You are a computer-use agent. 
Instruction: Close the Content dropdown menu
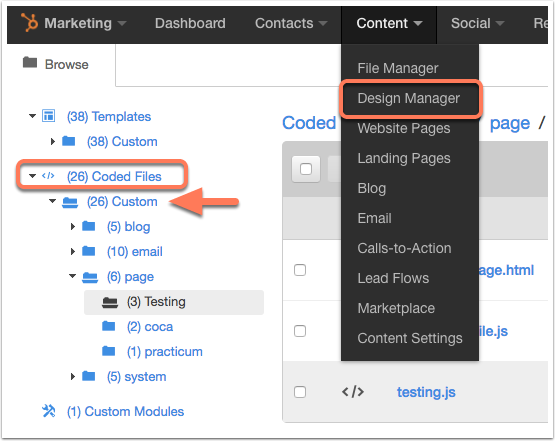[x=389, y=23]
